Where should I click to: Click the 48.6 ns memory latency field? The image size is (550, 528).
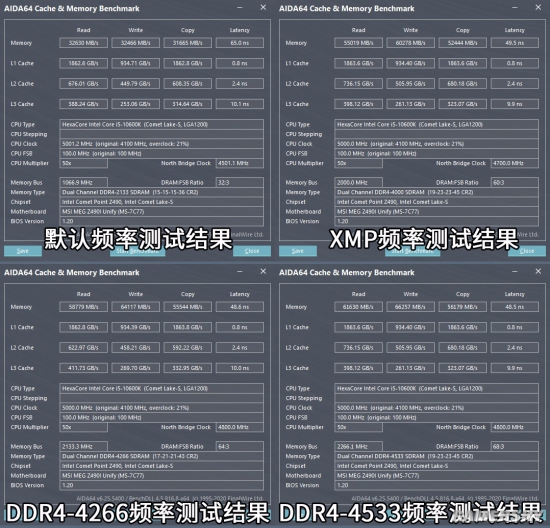coord(240,307)
